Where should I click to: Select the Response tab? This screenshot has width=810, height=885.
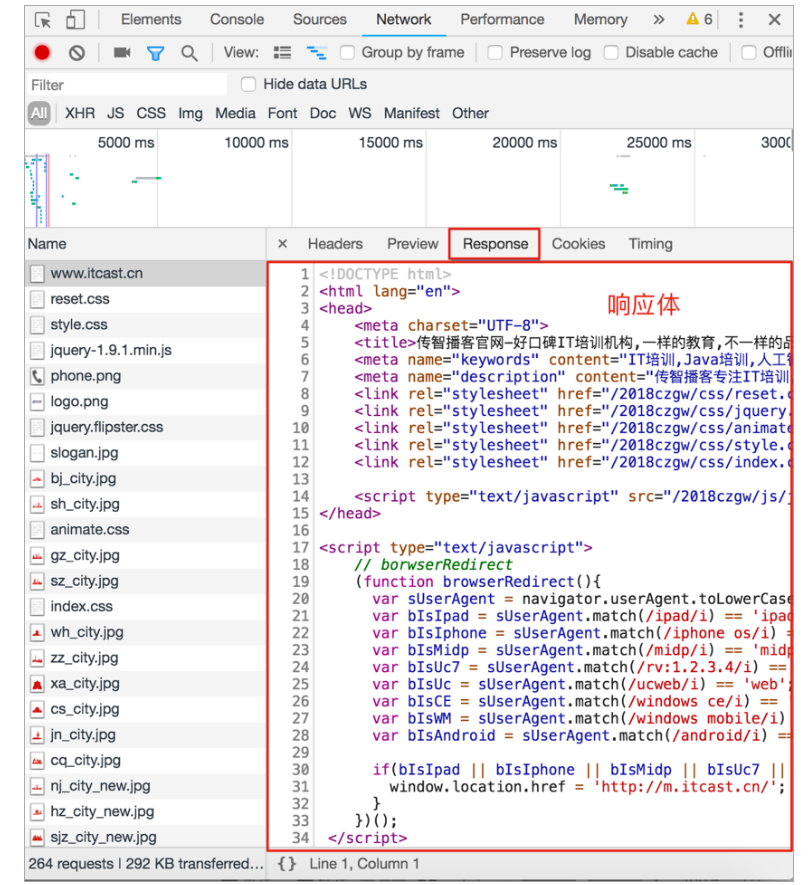click(495, 244)
